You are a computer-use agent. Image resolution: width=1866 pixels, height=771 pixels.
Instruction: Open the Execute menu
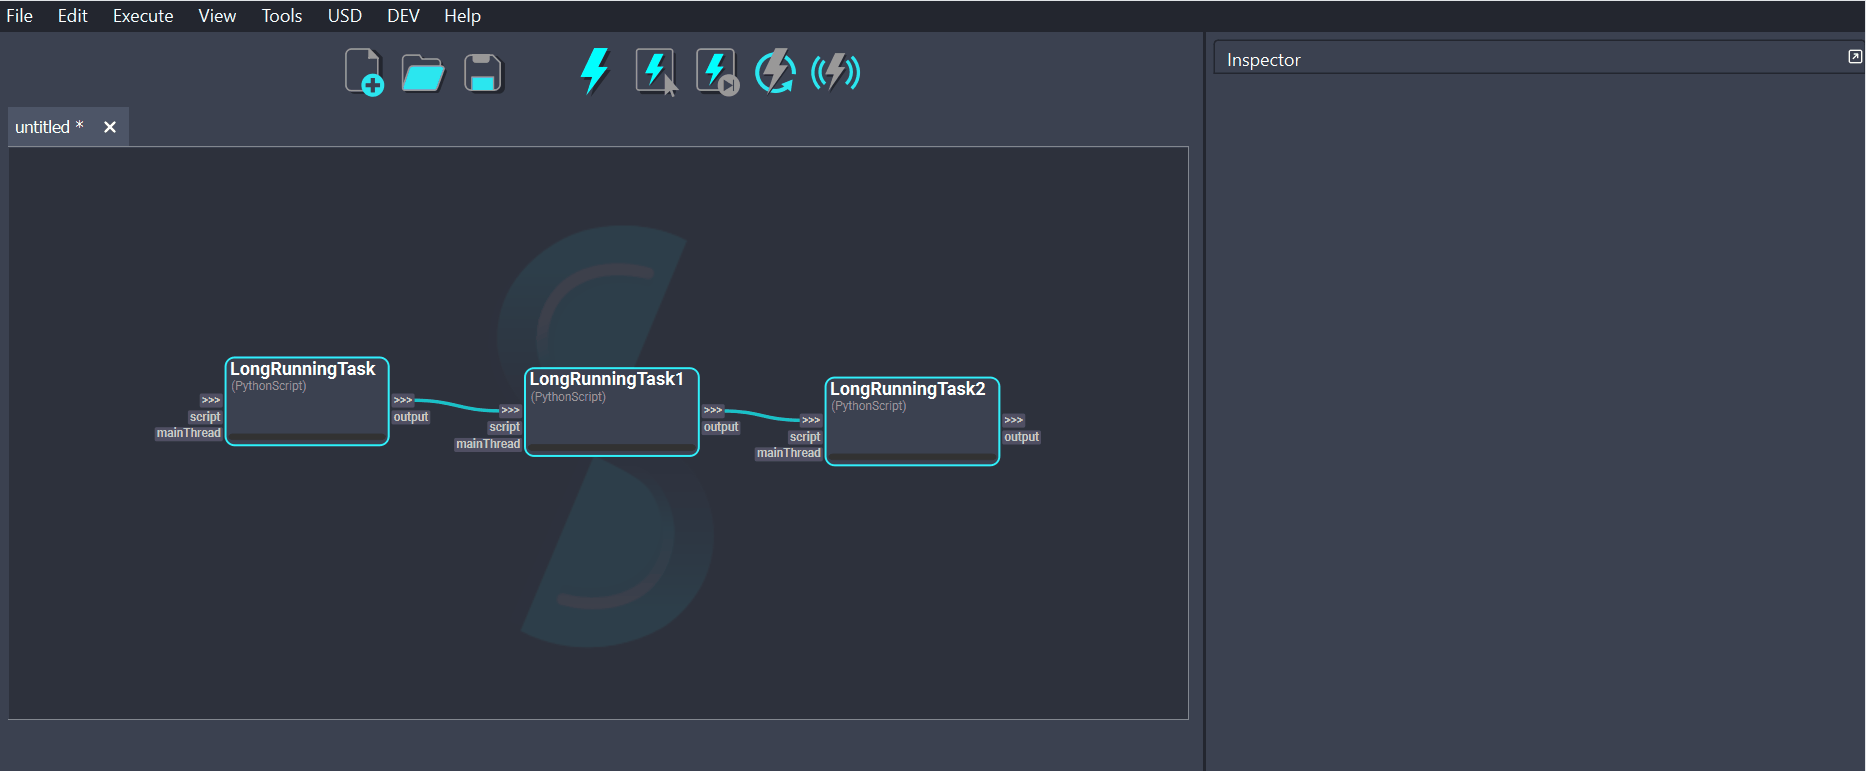coord(143,16)
